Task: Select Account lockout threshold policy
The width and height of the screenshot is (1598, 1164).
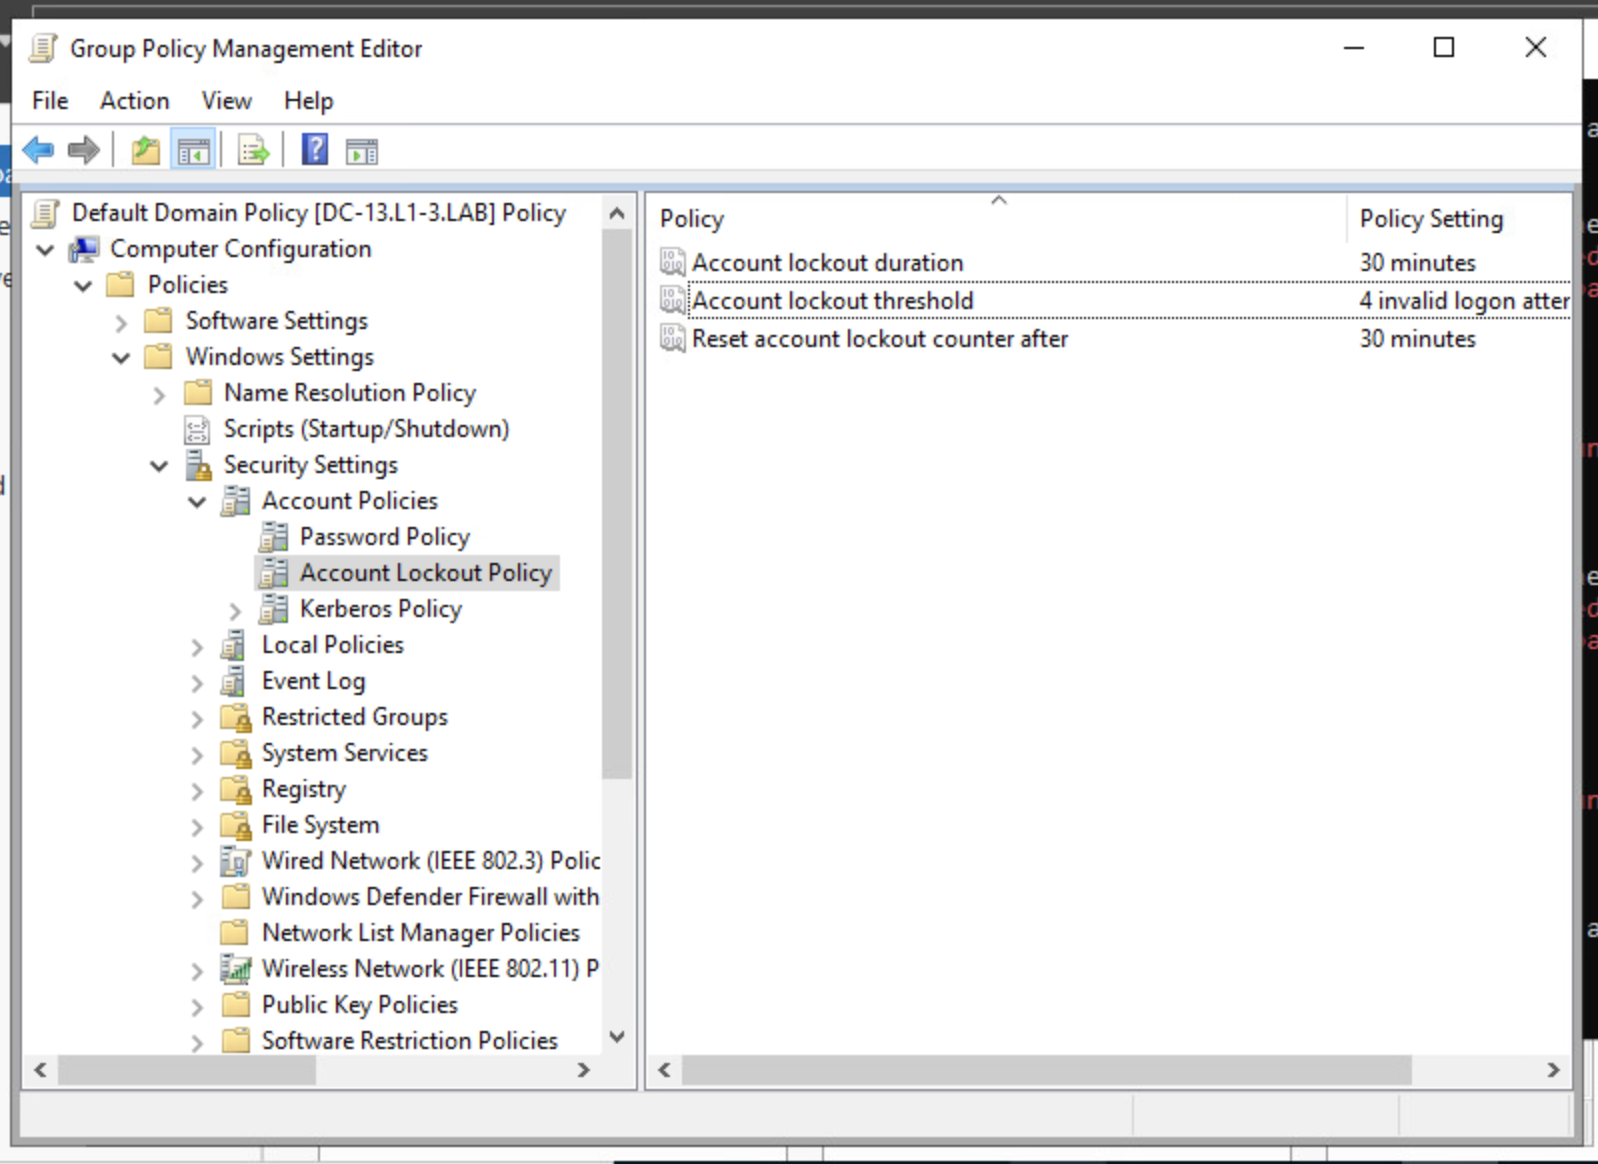Action: 832,300
